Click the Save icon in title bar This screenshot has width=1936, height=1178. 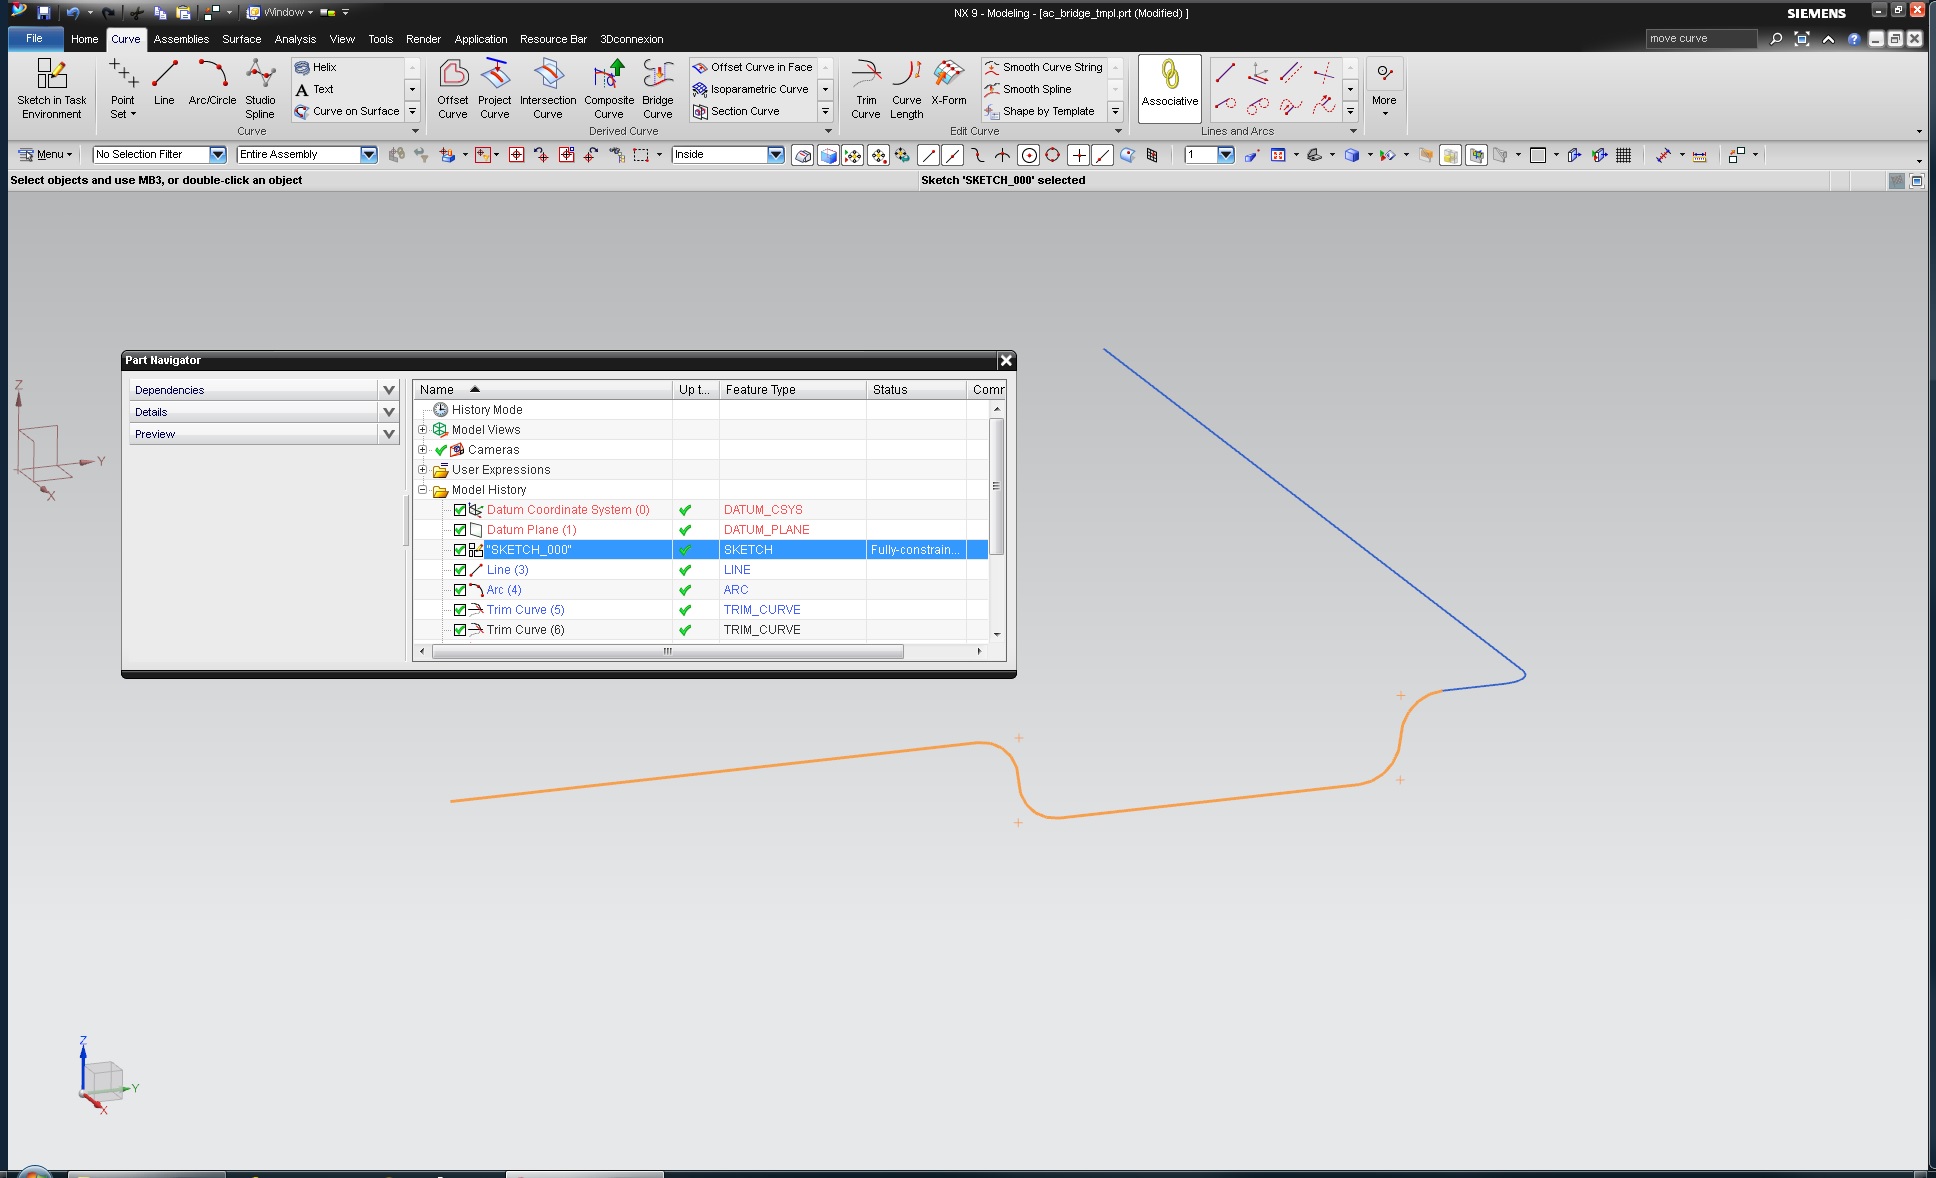43,13
